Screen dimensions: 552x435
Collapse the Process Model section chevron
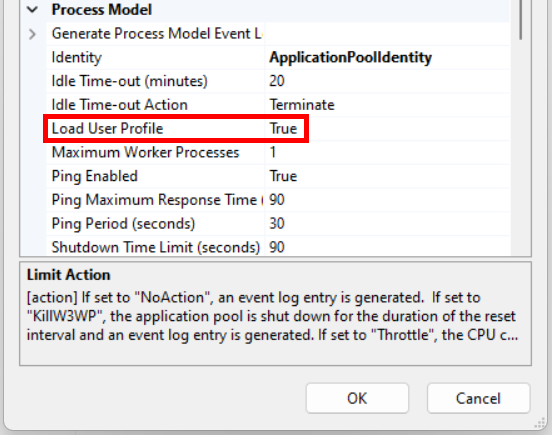tap(32, 10)
